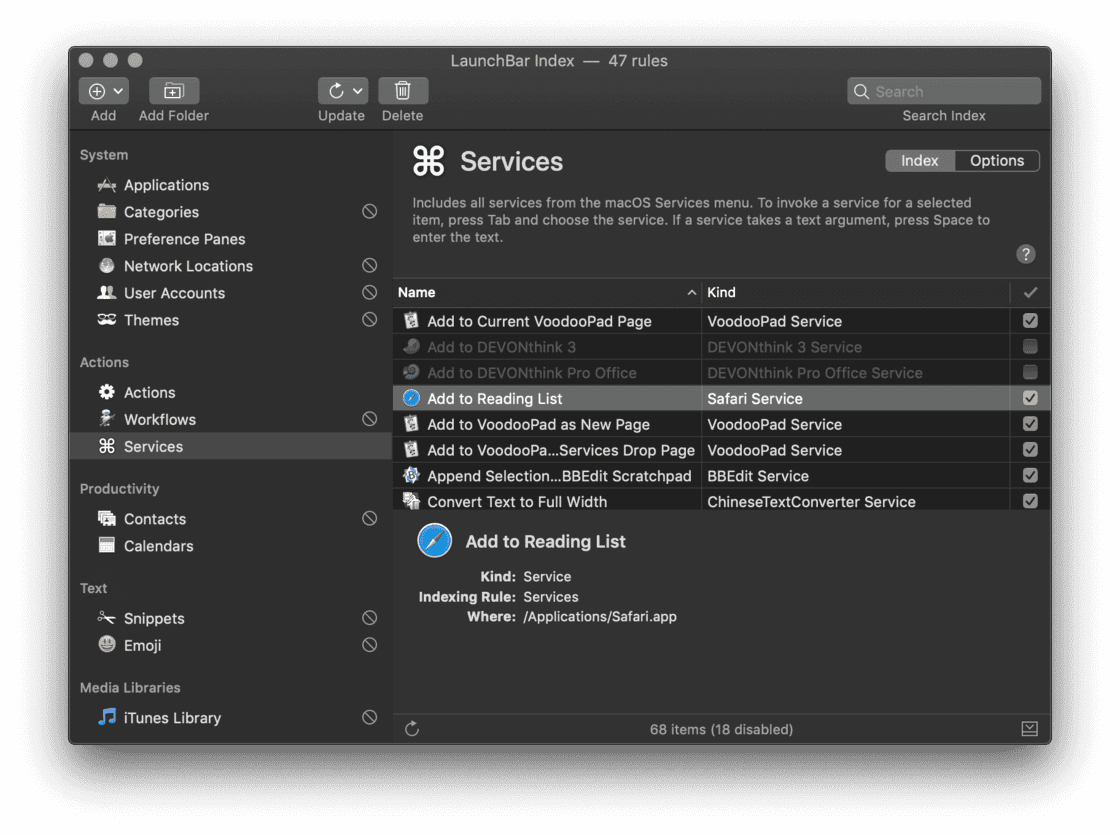Image resolution: width=1120 pixels, height=835 pixels.
Task: Select Calendars icon in sidebar
Action: pos(107,545)
